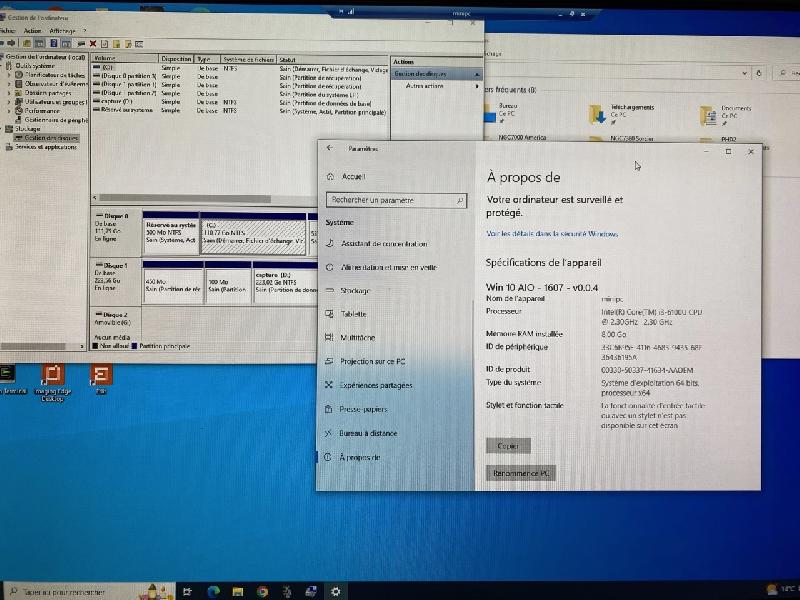Expand the Utilisateurs et groupes arrow
Image resolution: width=800 pixels, height=600 pixels.
pos(9,102)
